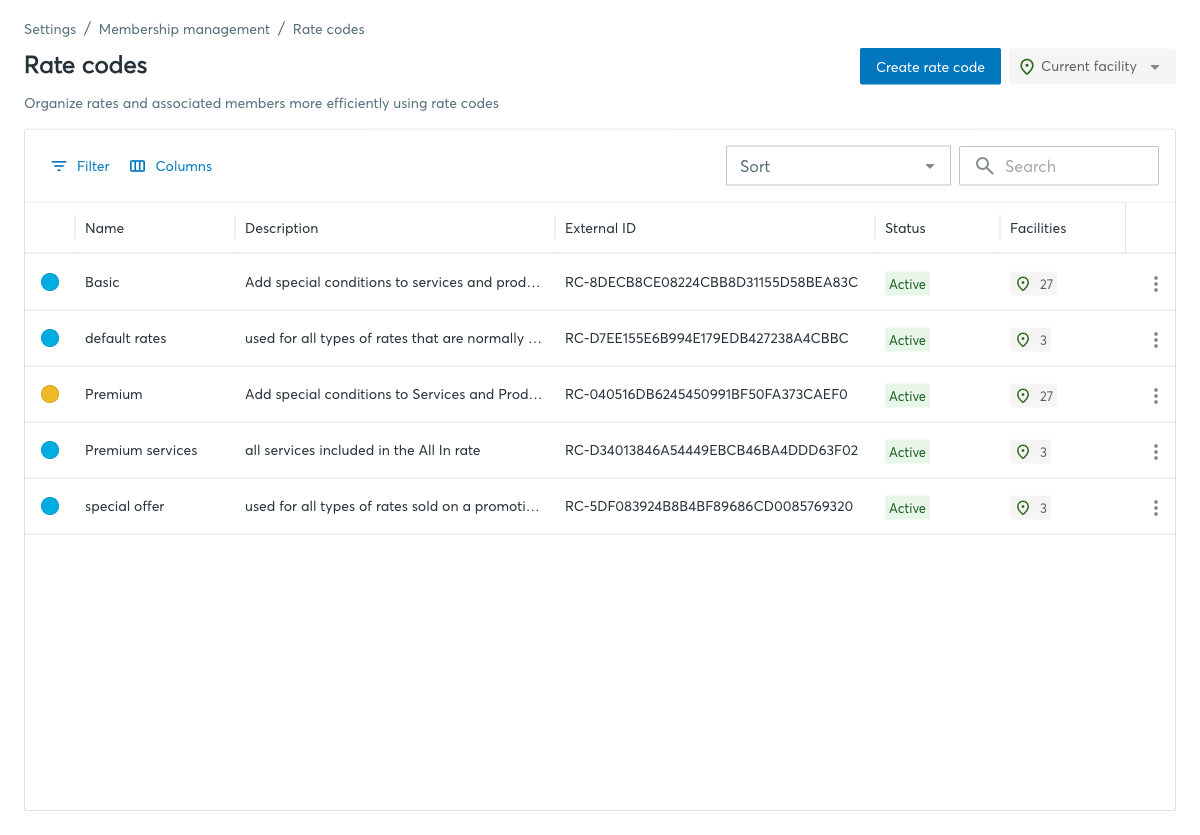Click the blue dot for Premium services
This screenshot has width=1200, height=835.
(x=50, y=450)
